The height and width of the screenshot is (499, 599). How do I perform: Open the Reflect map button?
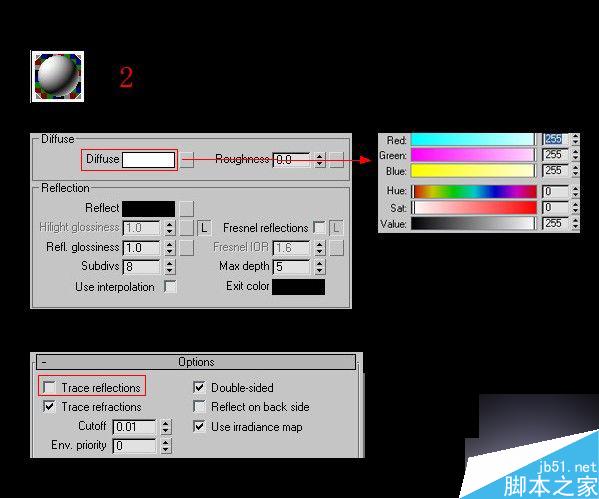click(x=187, y=209)
